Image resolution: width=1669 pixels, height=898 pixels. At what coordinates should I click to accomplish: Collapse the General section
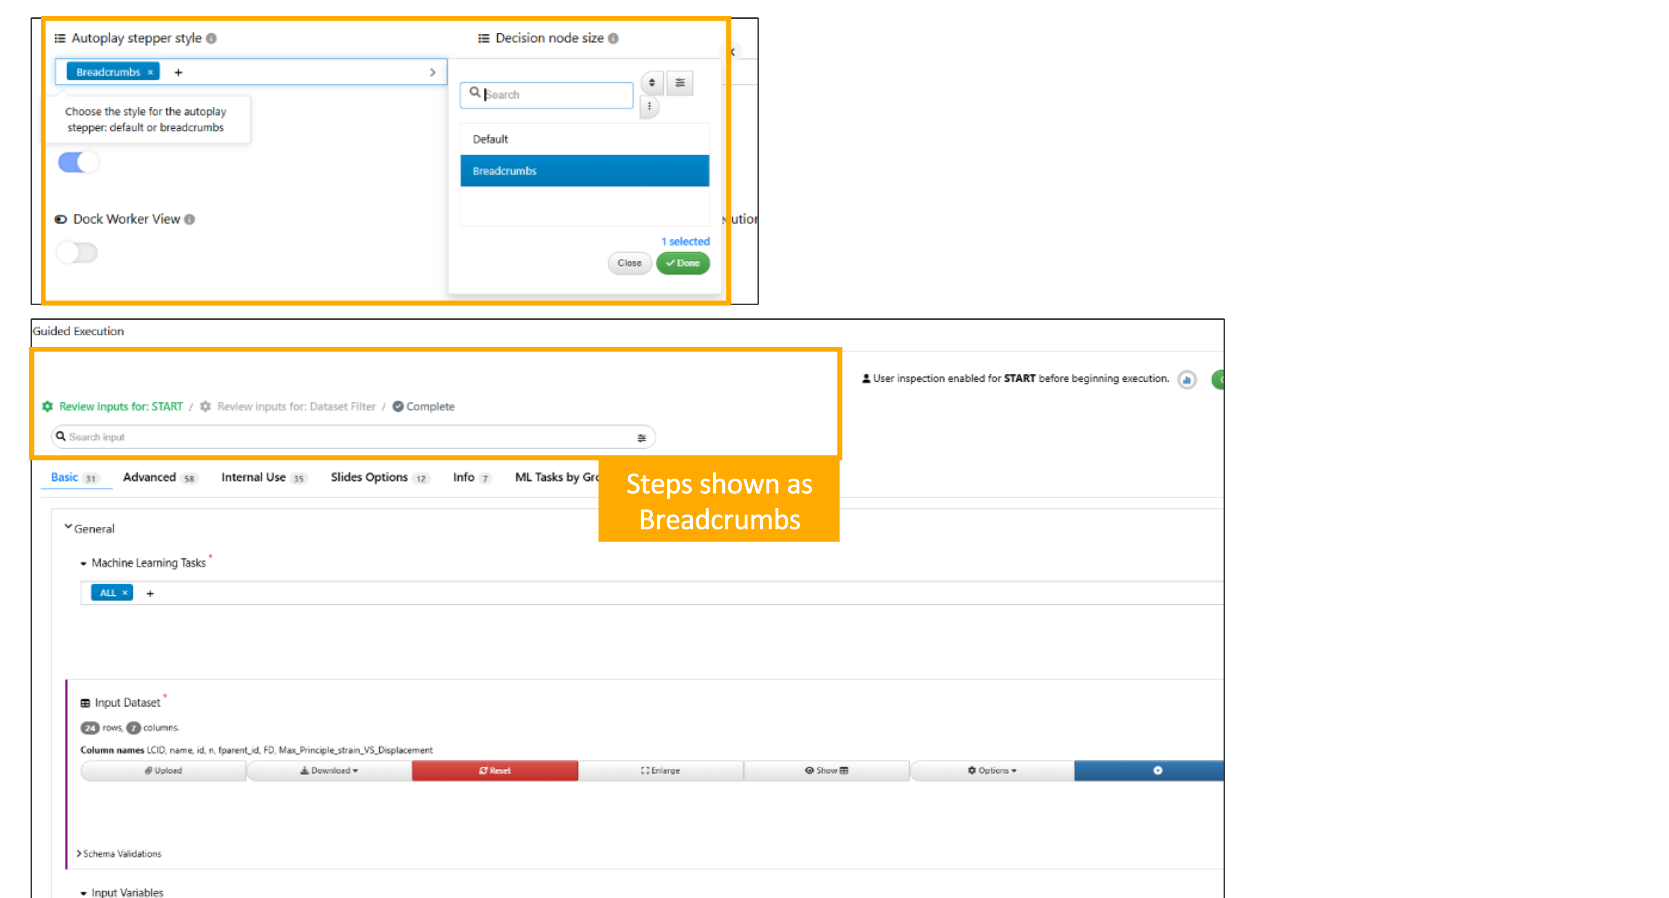pos(68,528)
